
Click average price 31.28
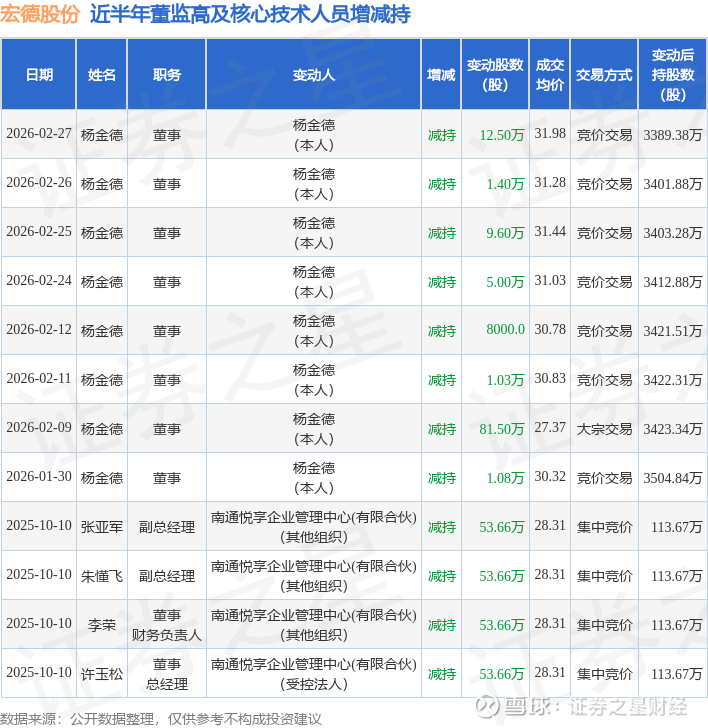tap(550, 182)
